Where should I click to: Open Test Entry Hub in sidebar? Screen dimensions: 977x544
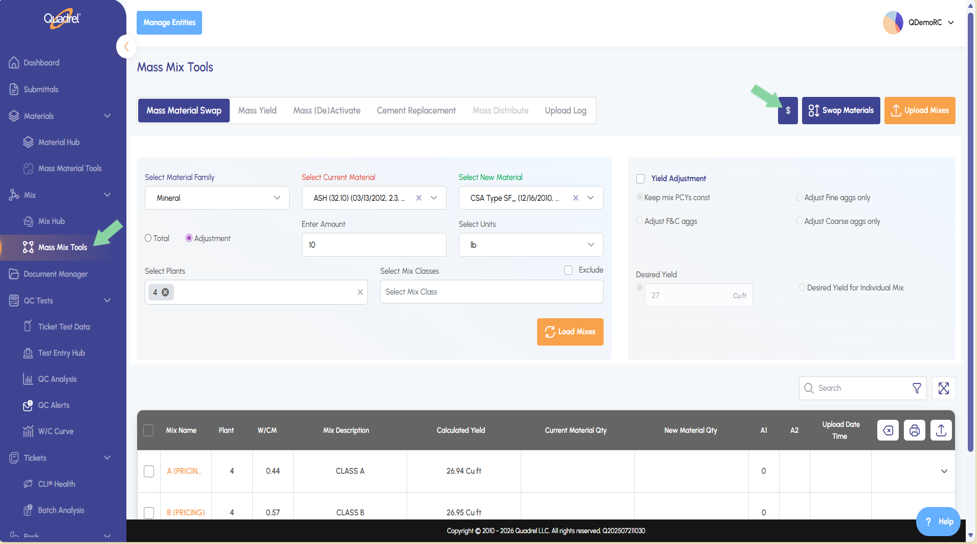pyautogui.click(x=61, y=353)
